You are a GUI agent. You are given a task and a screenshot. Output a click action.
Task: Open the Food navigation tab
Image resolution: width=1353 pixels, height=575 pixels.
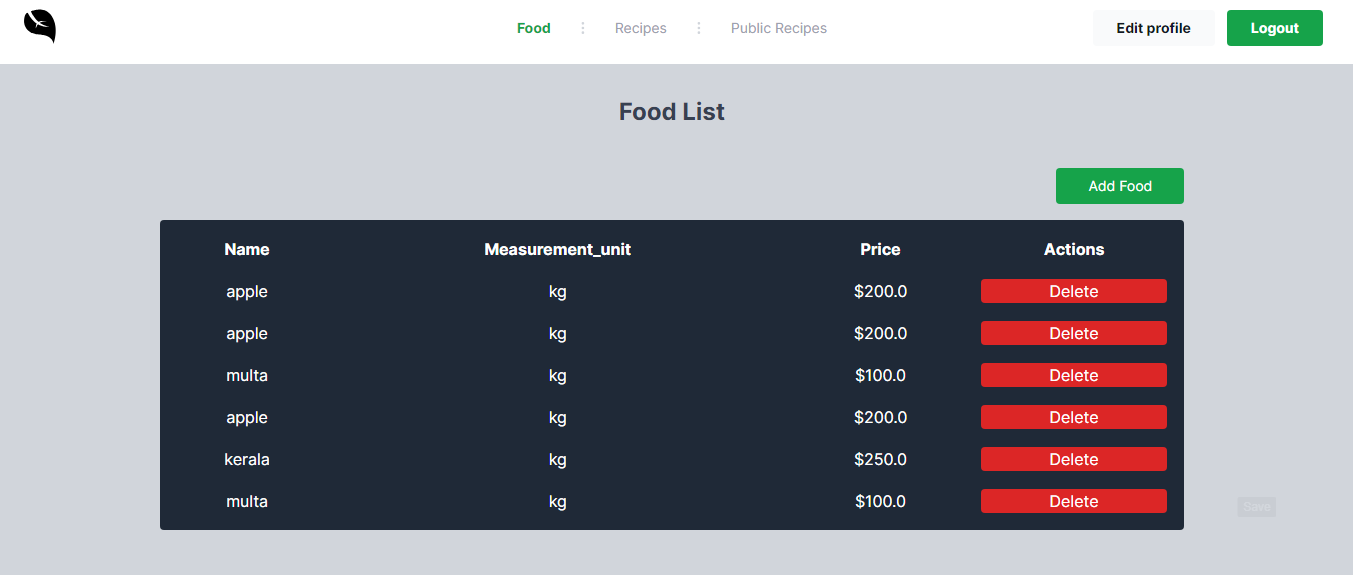[533, 28]
